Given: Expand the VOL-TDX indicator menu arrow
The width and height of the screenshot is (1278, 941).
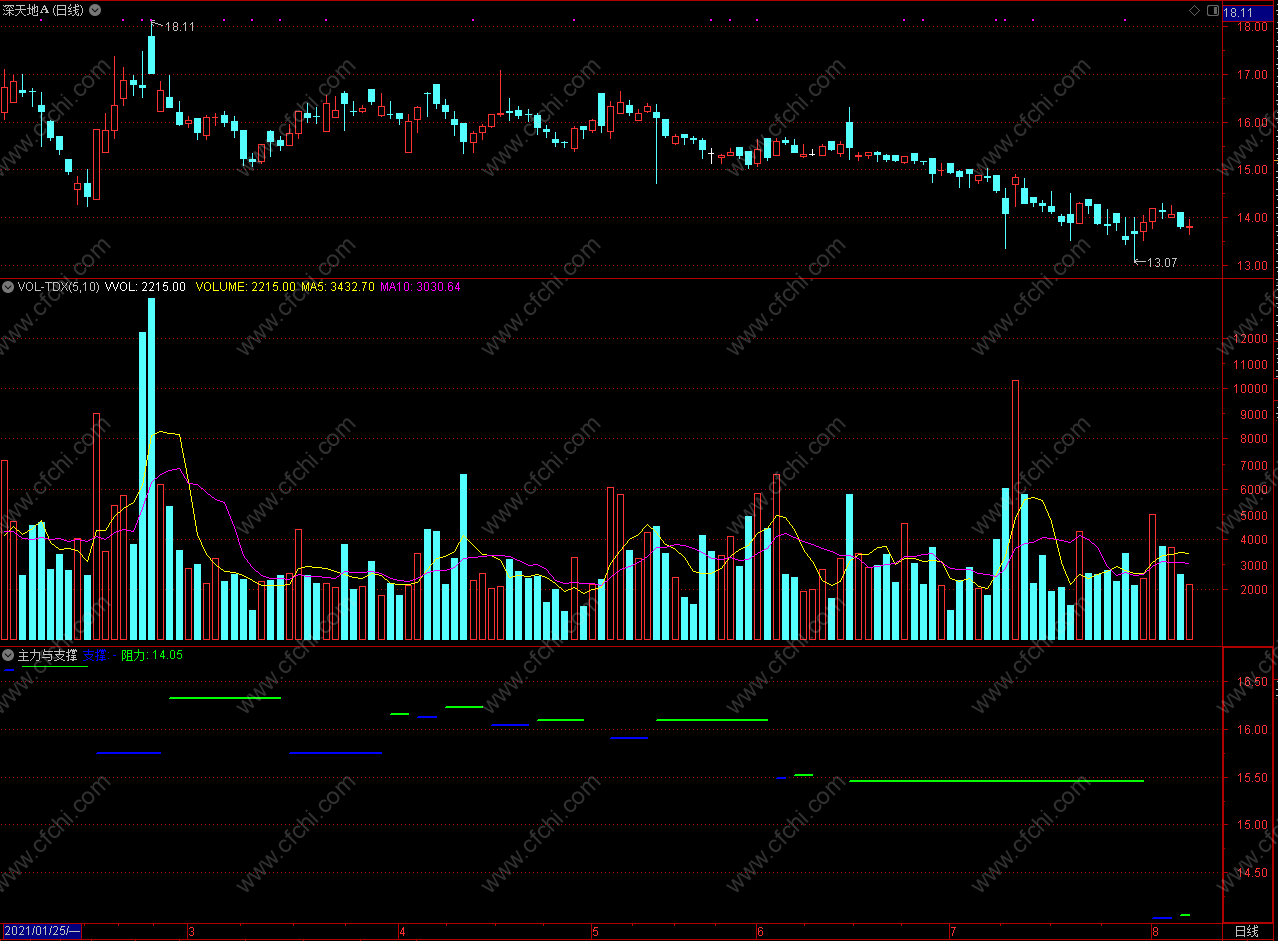Looking at the screenshot, I should click(x=8, y=286).
